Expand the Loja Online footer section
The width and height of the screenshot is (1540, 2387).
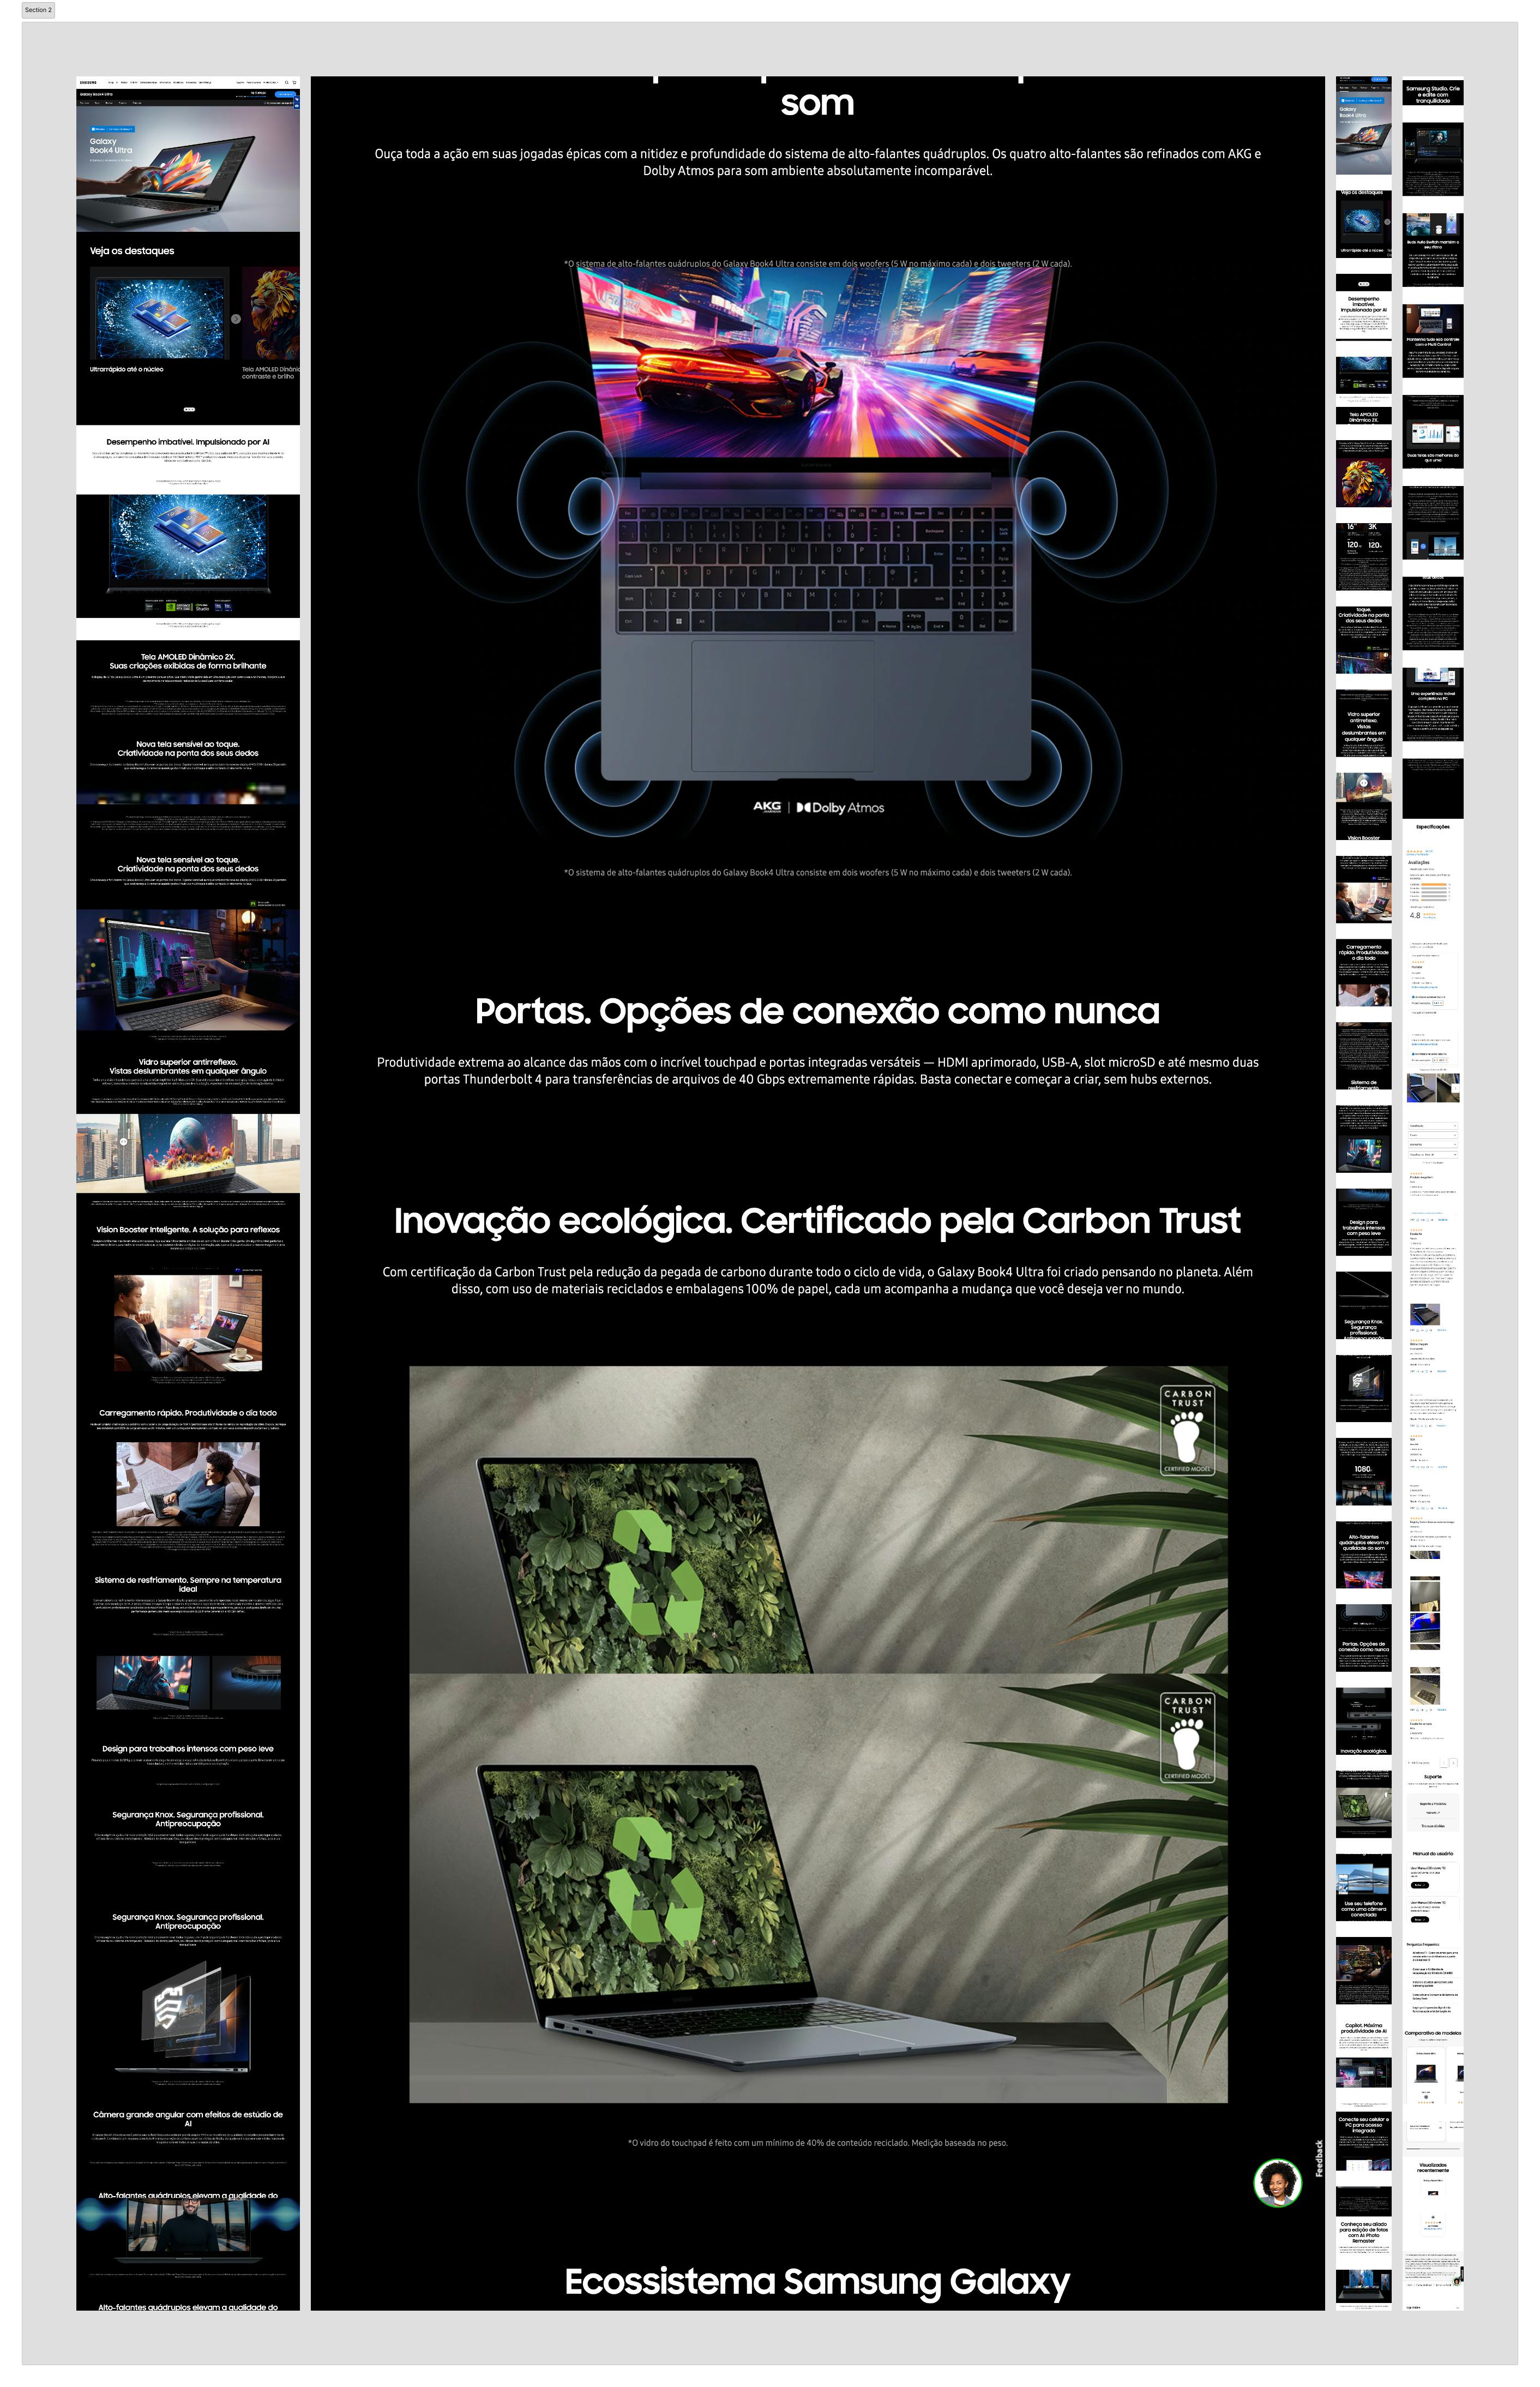coord(1433,2307)
